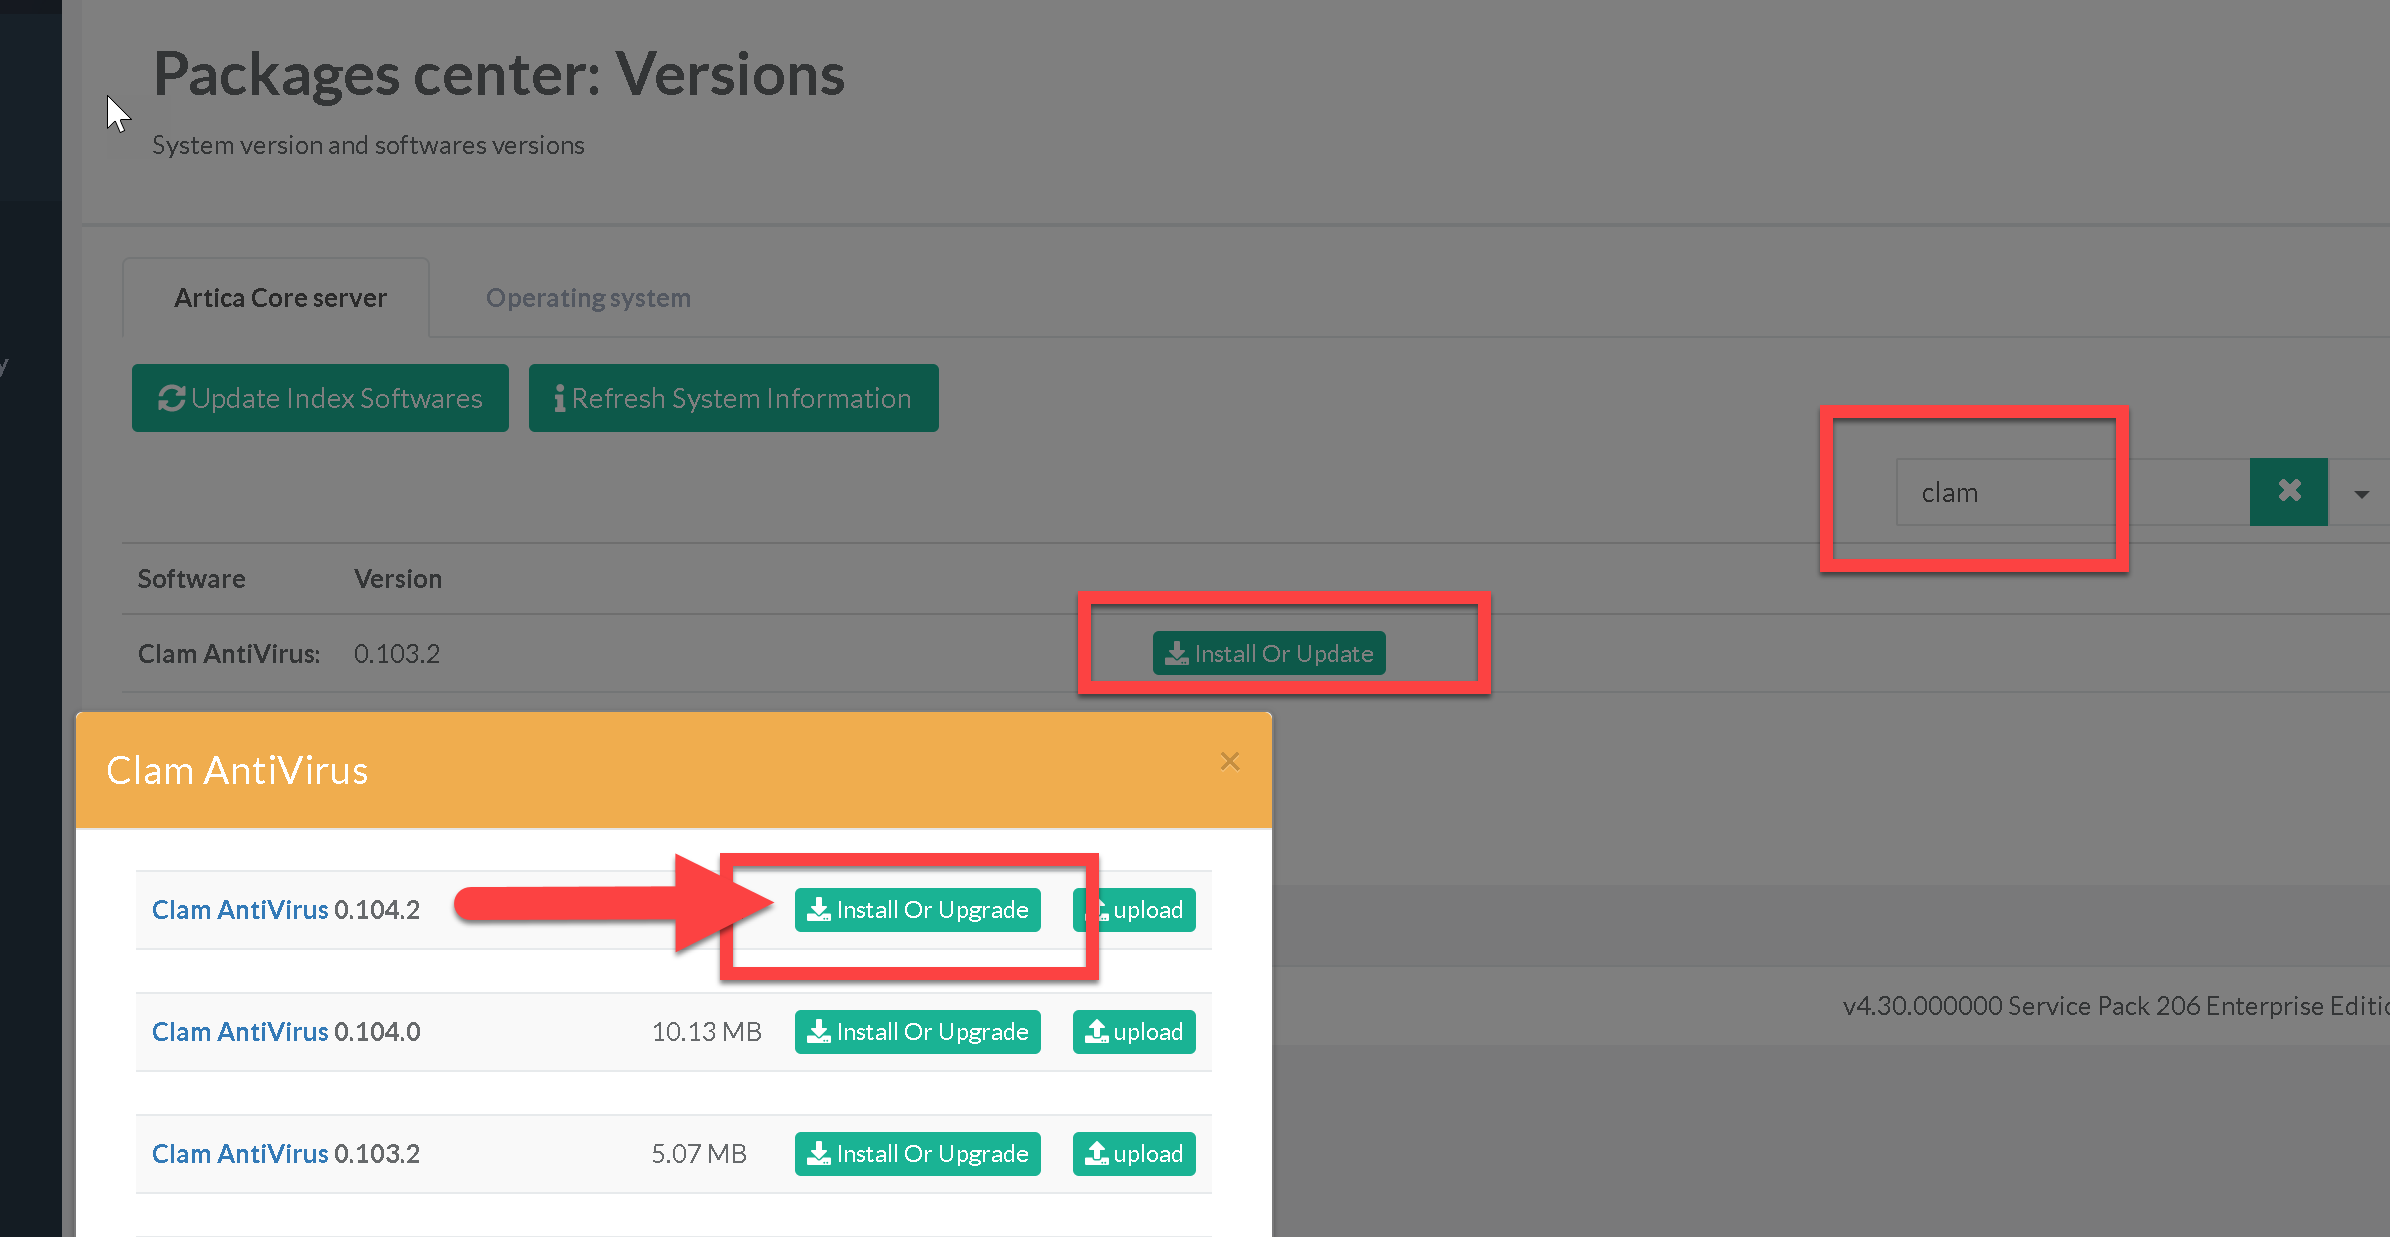Viewport: 2390px width, 1237px height.
Task: Close the Clam AntiVirus dialog
Action: (1229, 762)
